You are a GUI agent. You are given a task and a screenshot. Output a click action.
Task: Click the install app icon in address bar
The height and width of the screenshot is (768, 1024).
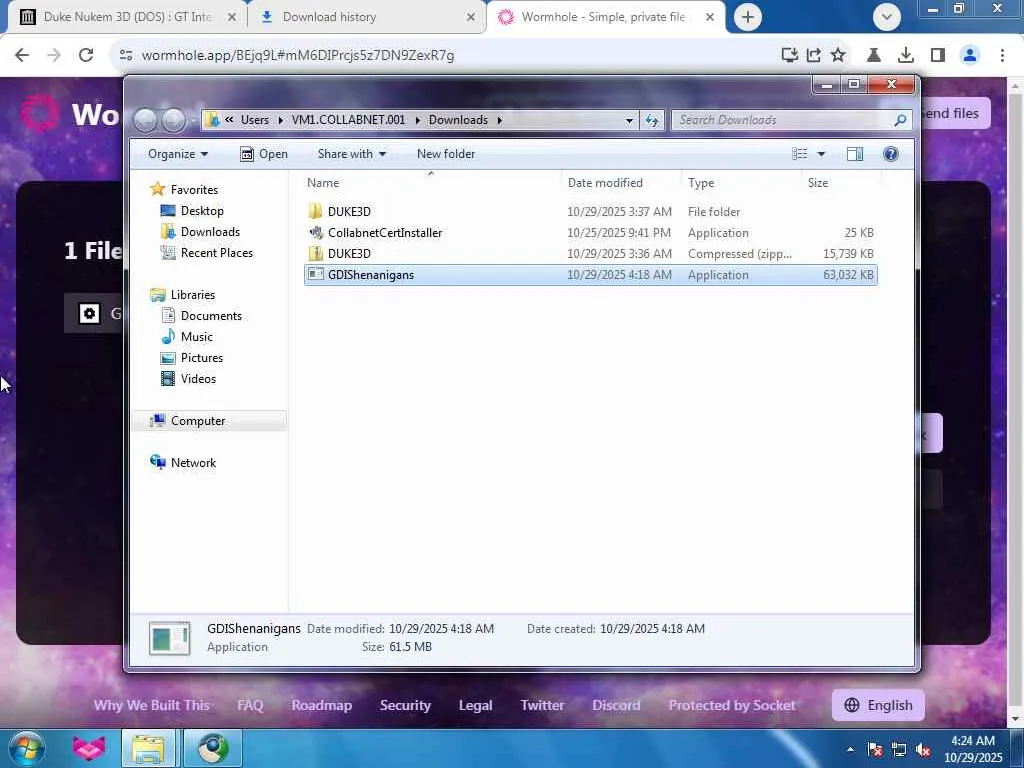pyautogui.click(x=790, y=56)
